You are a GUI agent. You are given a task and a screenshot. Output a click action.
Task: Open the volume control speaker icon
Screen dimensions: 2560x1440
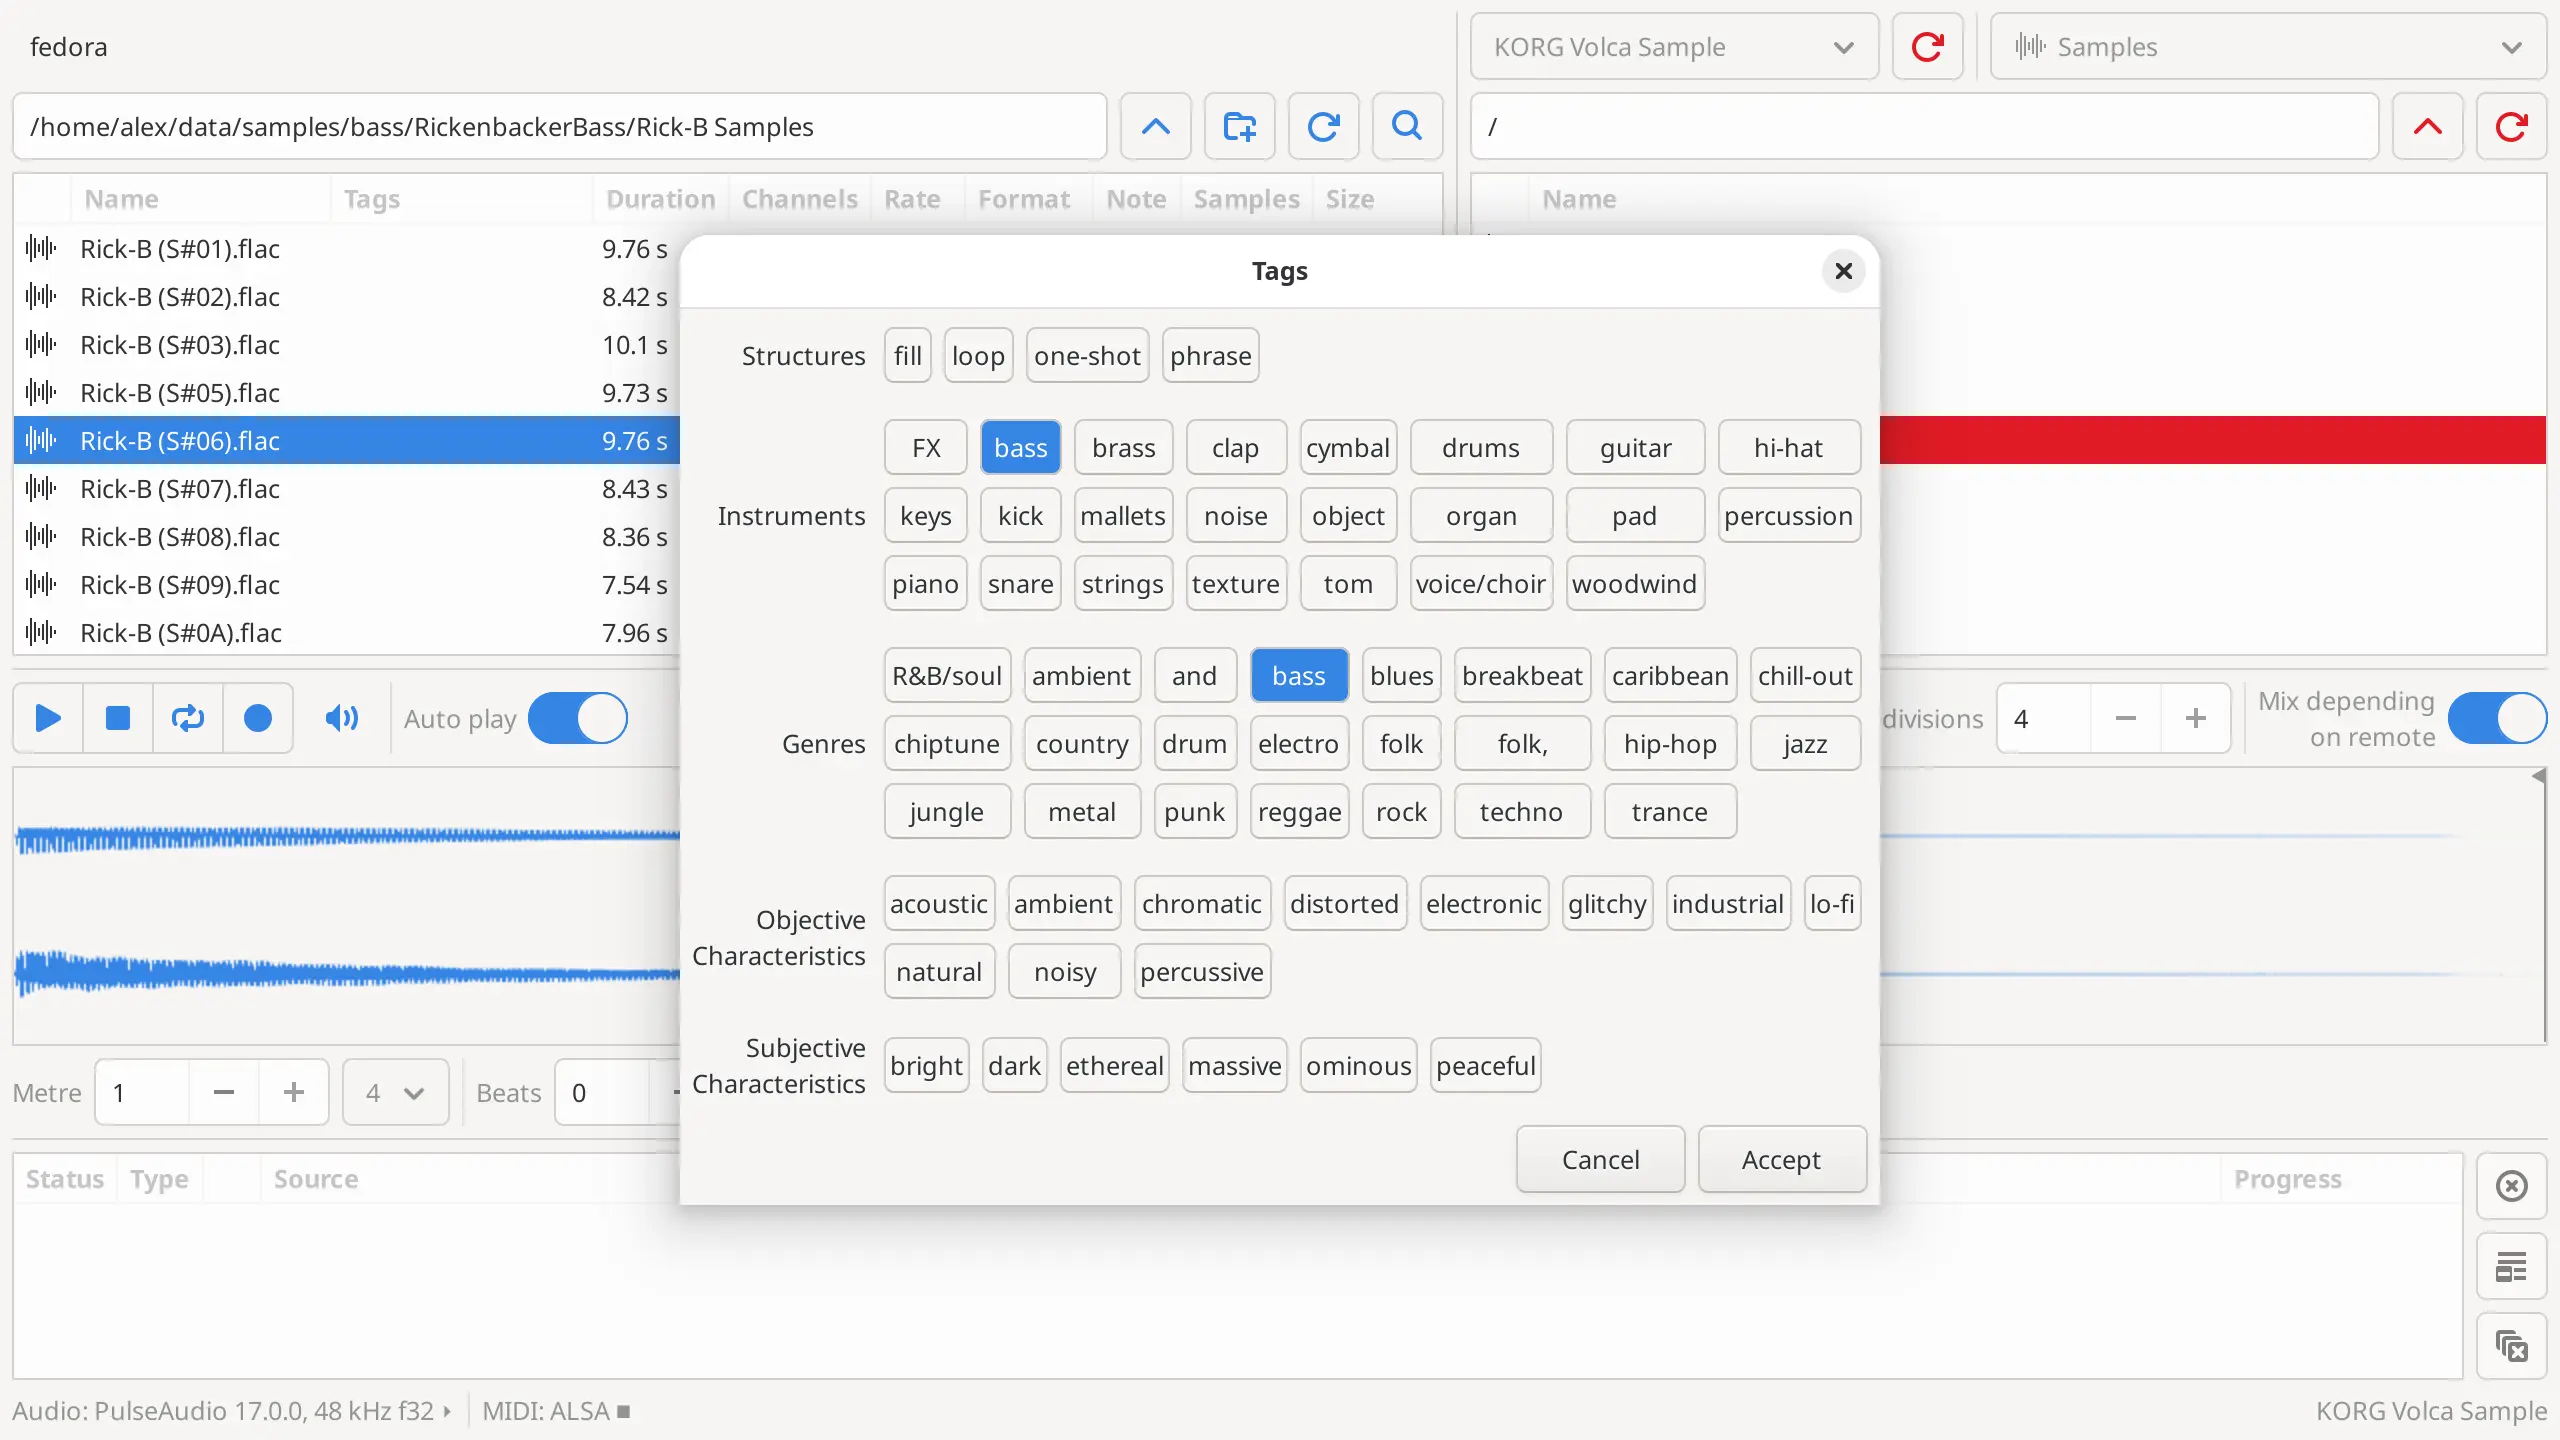(x=342, y=718)
